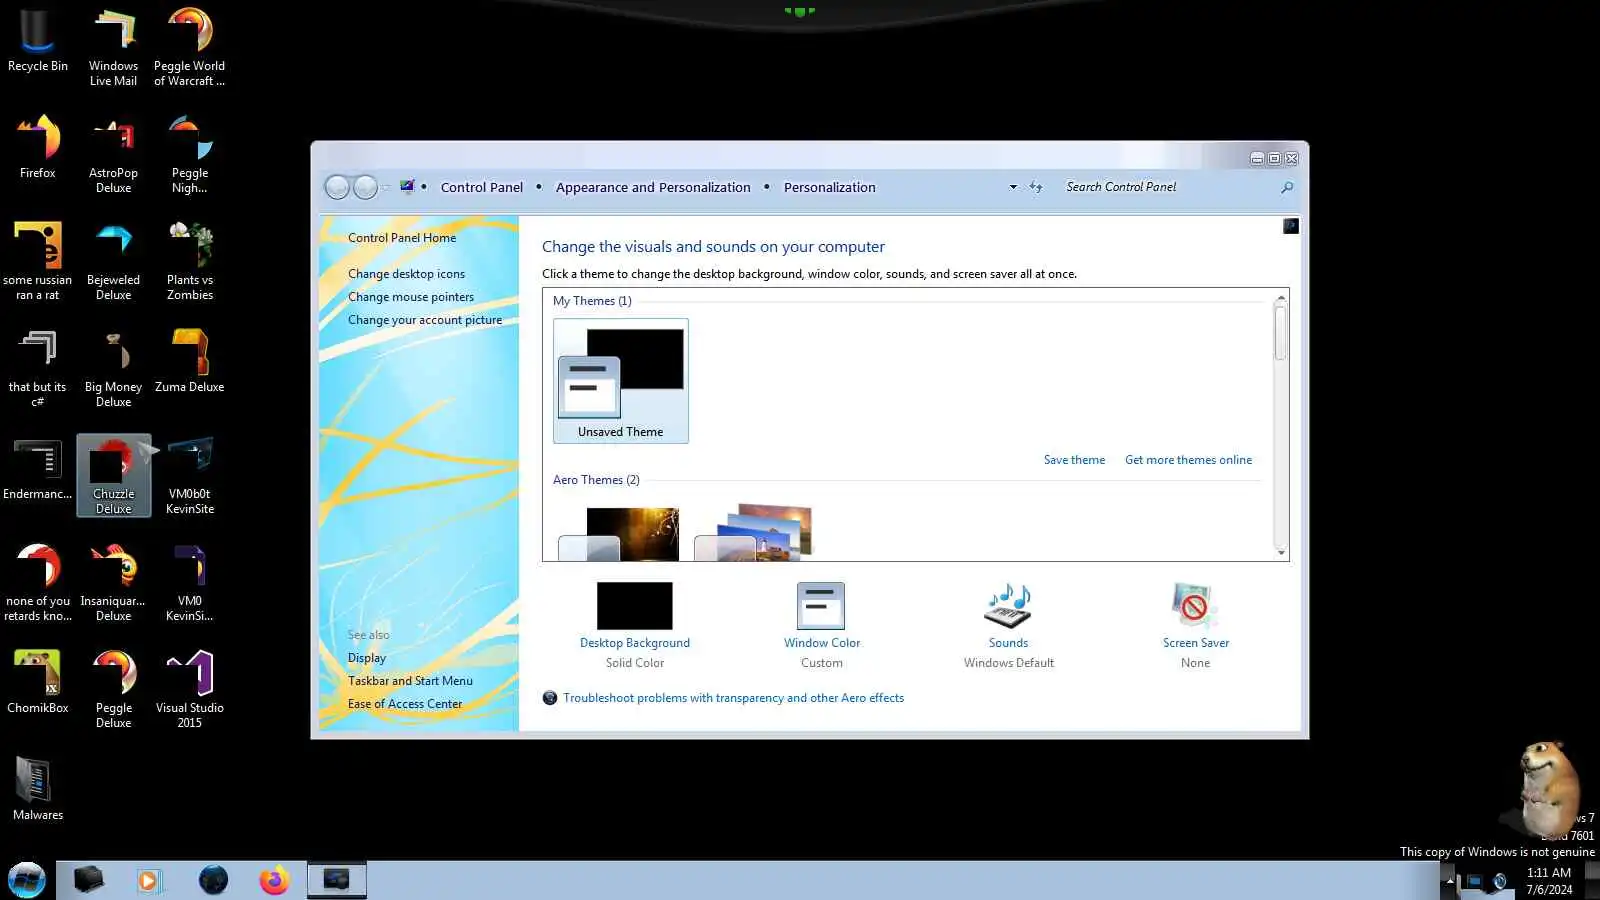1600x900 pixels.
Task: Click Control Panel help icon
Action: [x=1291, y=226]
